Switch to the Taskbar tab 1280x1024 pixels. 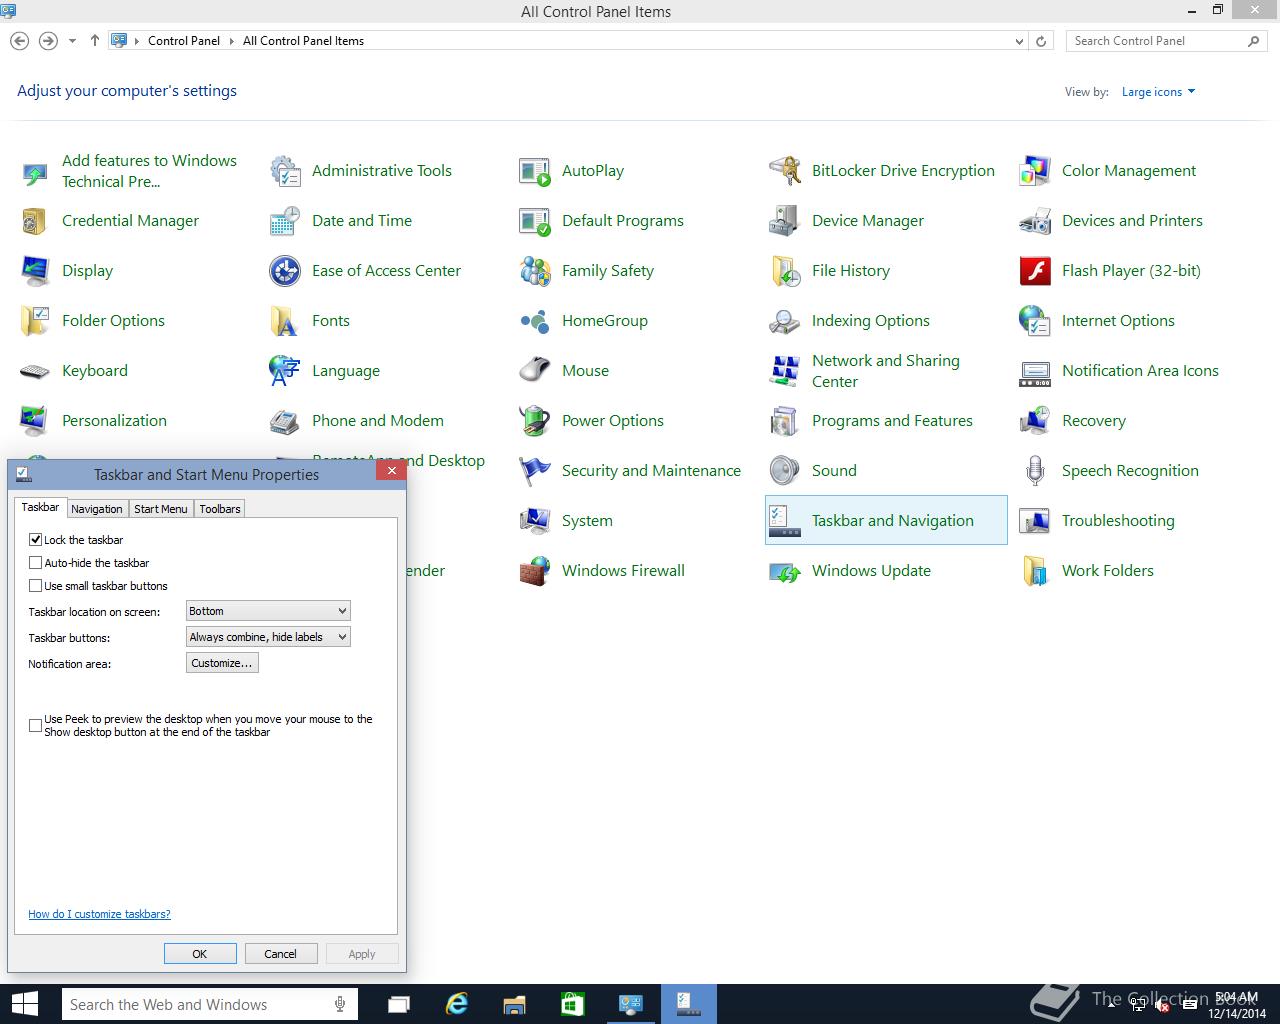(41, 507)
